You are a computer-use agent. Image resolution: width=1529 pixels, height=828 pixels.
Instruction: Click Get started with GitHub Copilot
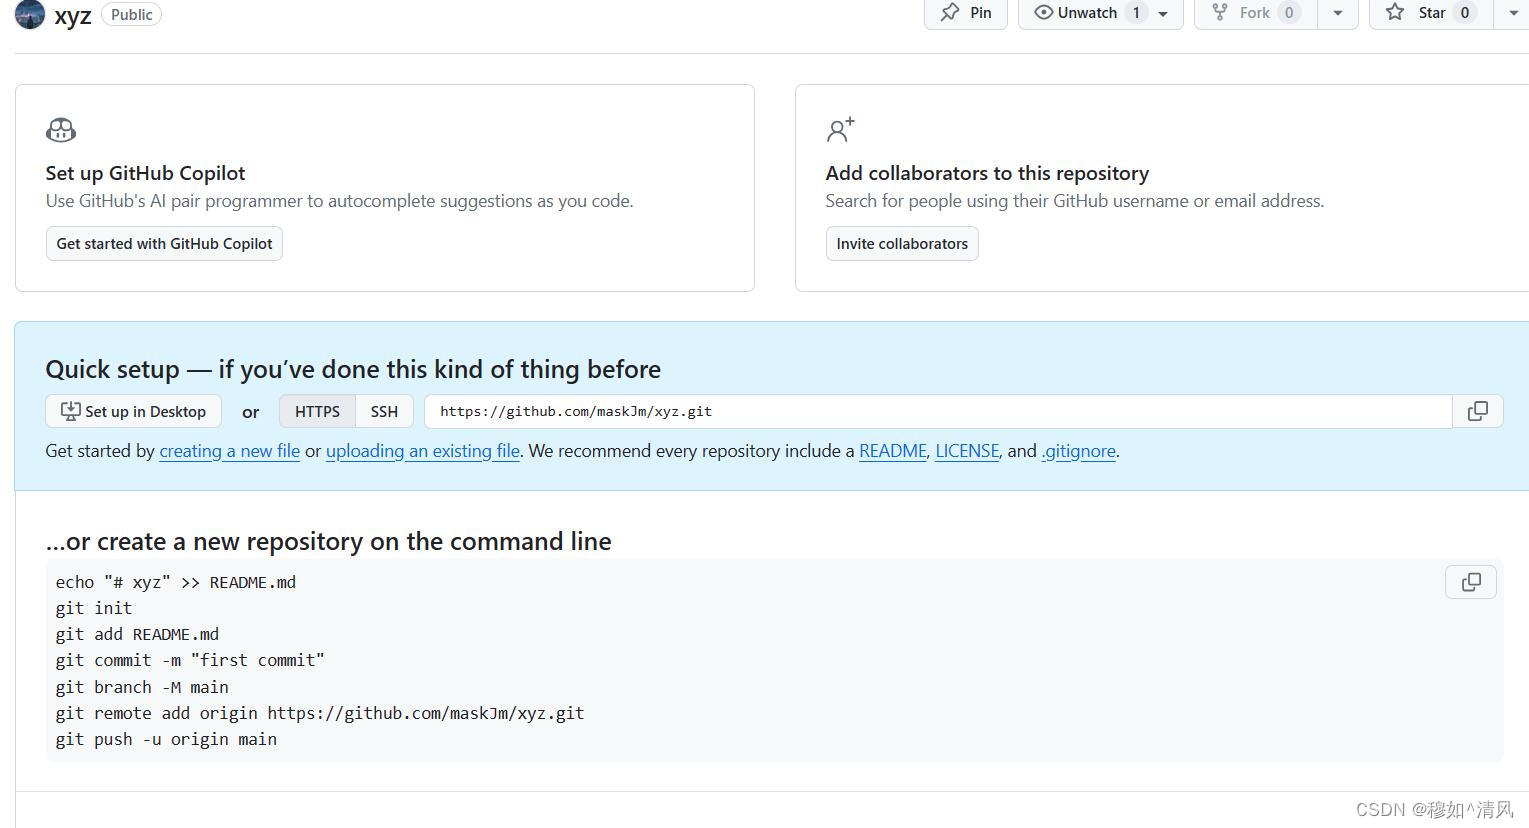pos(164,243)
